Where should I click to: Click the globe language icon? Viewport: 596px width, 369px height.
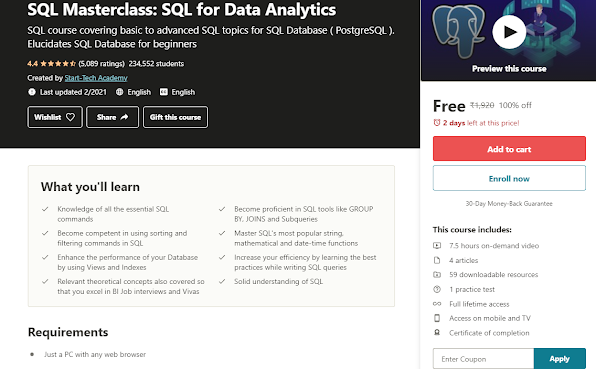point(119,92)
